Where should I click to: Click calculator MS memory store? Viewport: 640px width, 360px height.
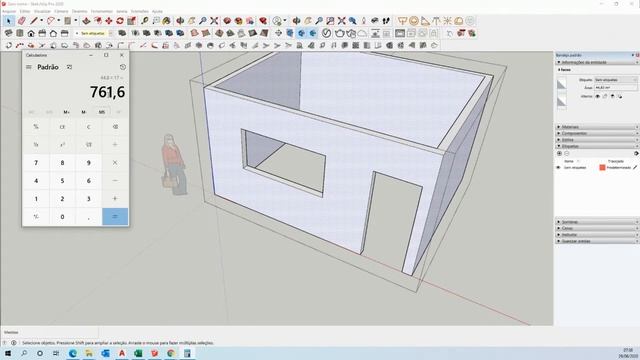tap(102, 112)
